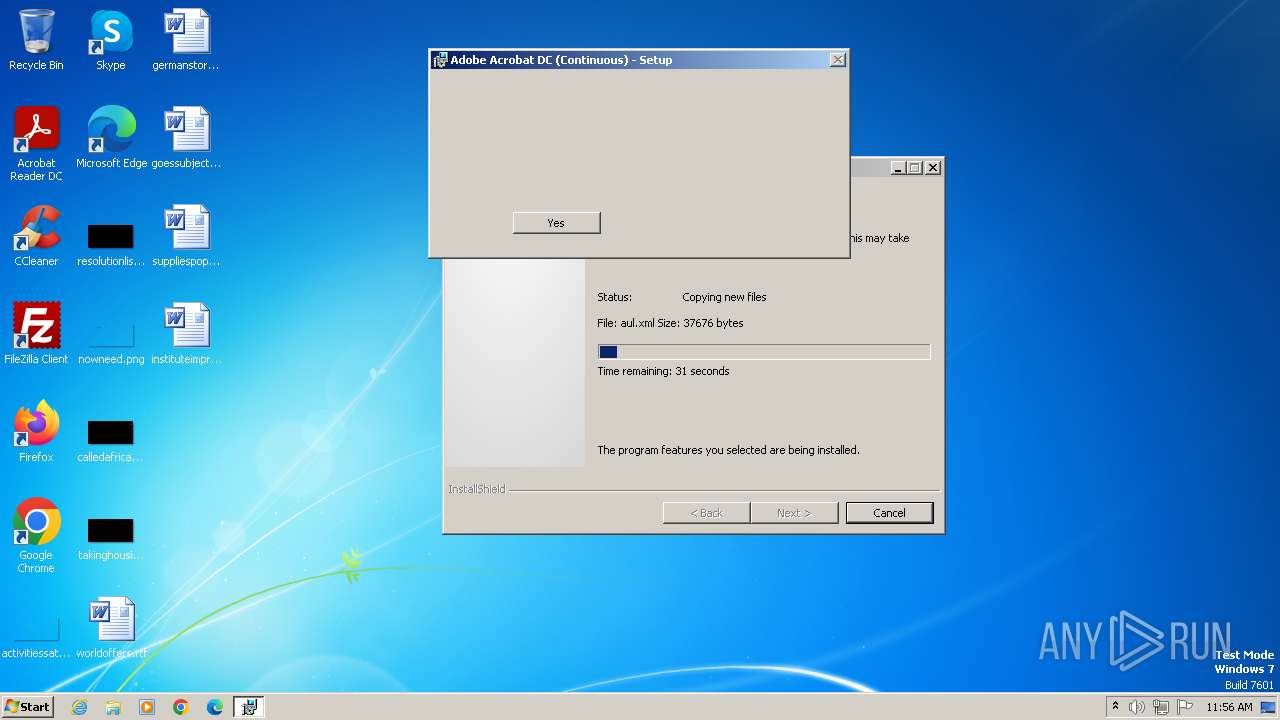Click the 'File: aul.xml Size: 37676 bytes' text
1280x720 pixels.
(x=670, y=323)
